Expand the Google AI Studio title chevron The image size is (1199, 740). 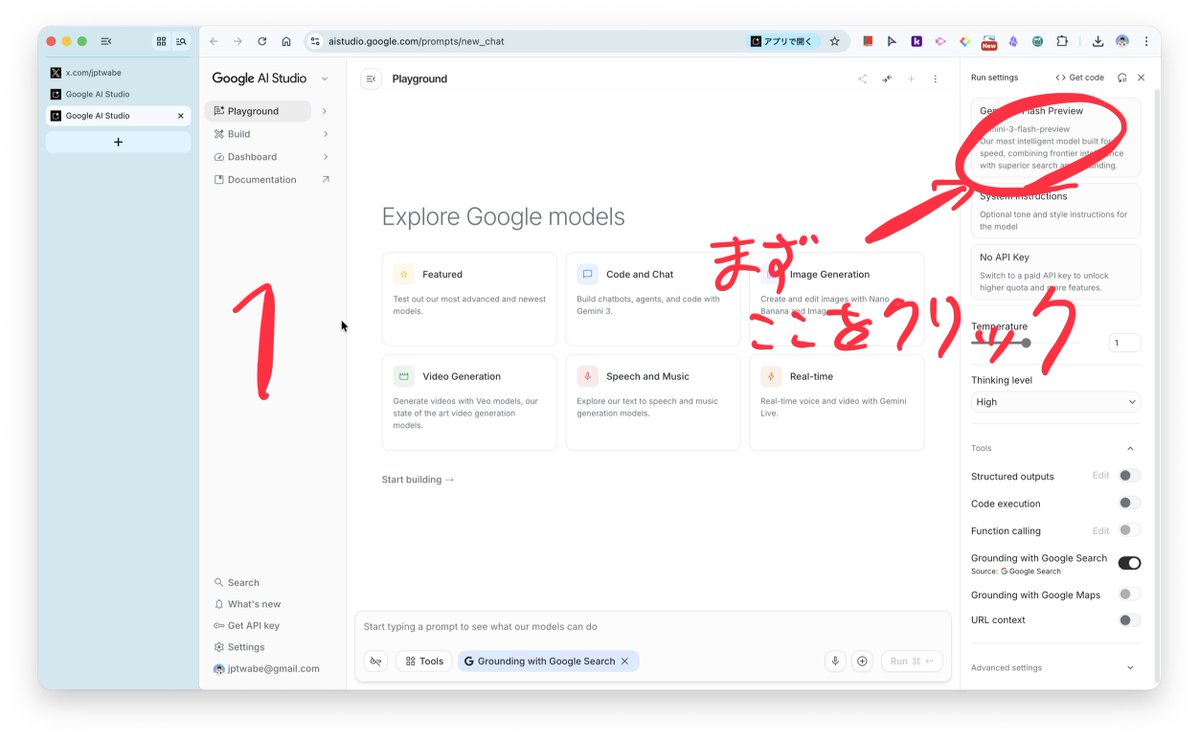324,79
